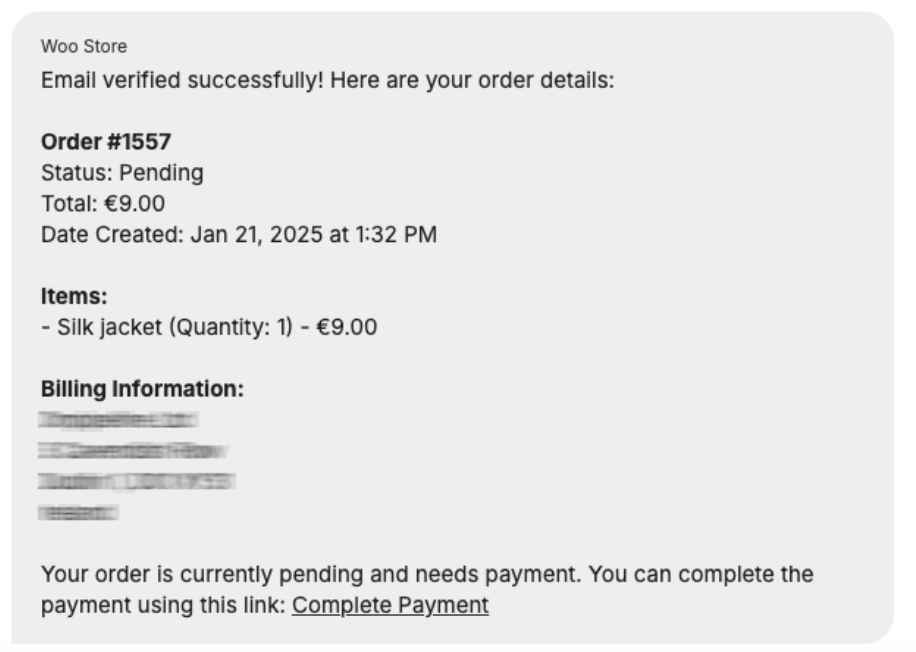
Task: Click the Items: heading
Action: click(74, 296)
